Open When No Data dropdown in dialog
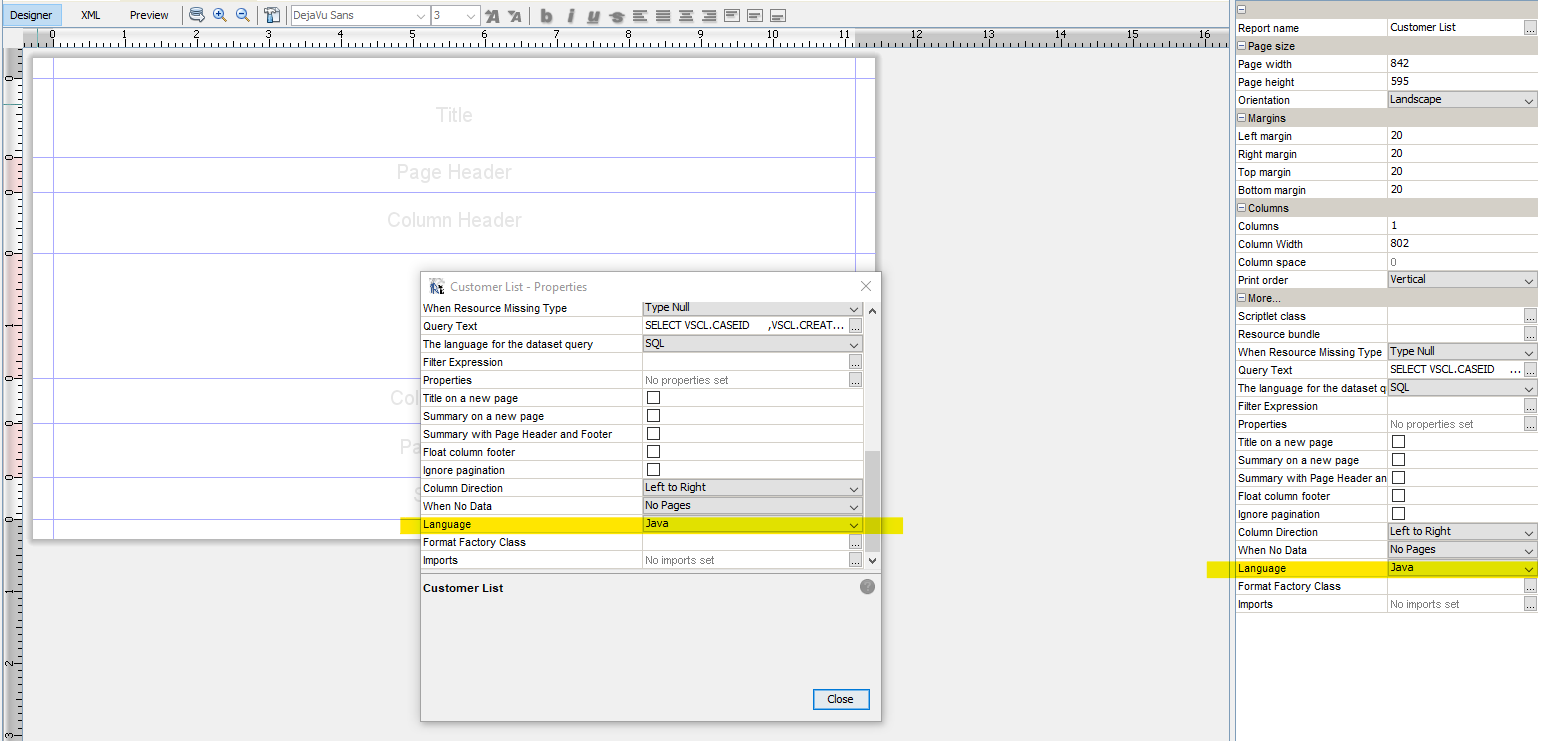Image resolution: width=1561 pixels, height=741 pixels. 752,506
